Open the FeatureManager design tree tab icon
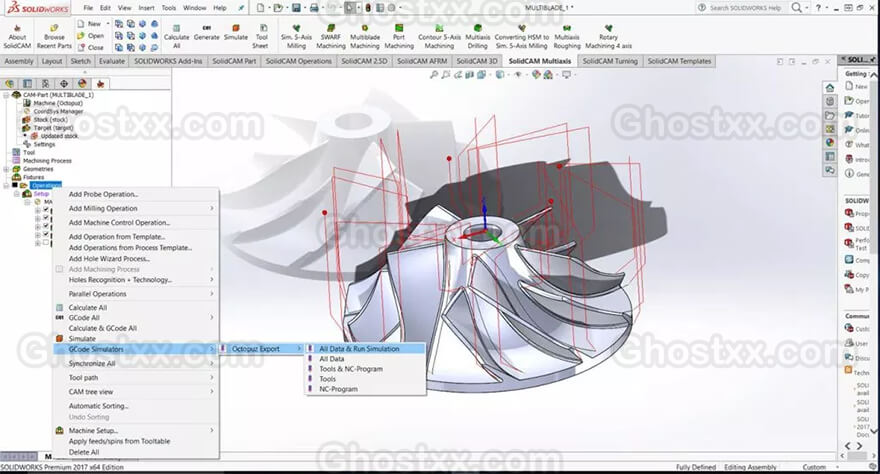 coord(9,84)
